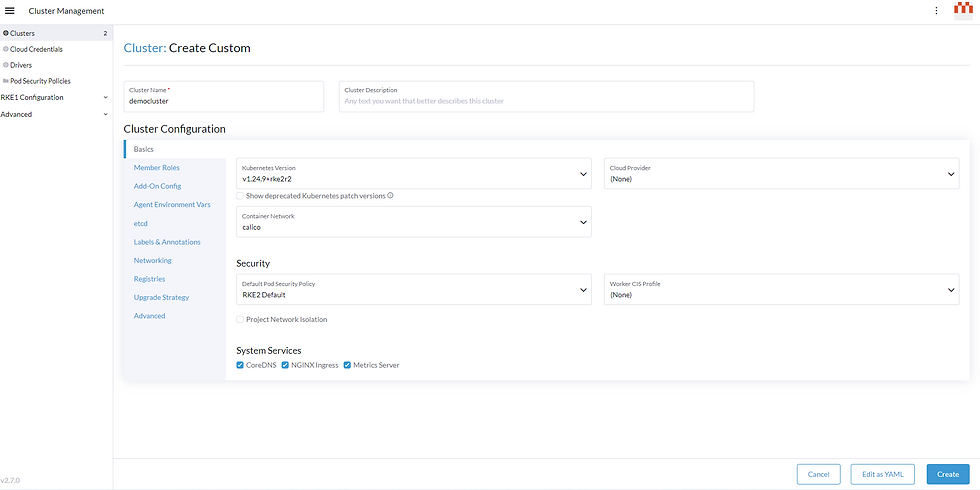This screenshot has width=980, height=490.
Task: Enable Show deprecated Kubernetes patch versions
Action: (240, 196)
